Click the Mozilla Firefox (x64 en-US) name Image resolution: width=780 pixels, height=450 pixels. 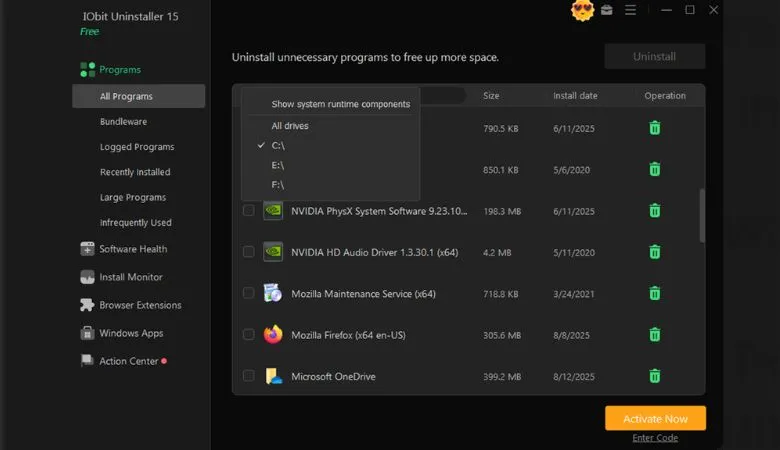pyautogui.click(x=348, y=335)
